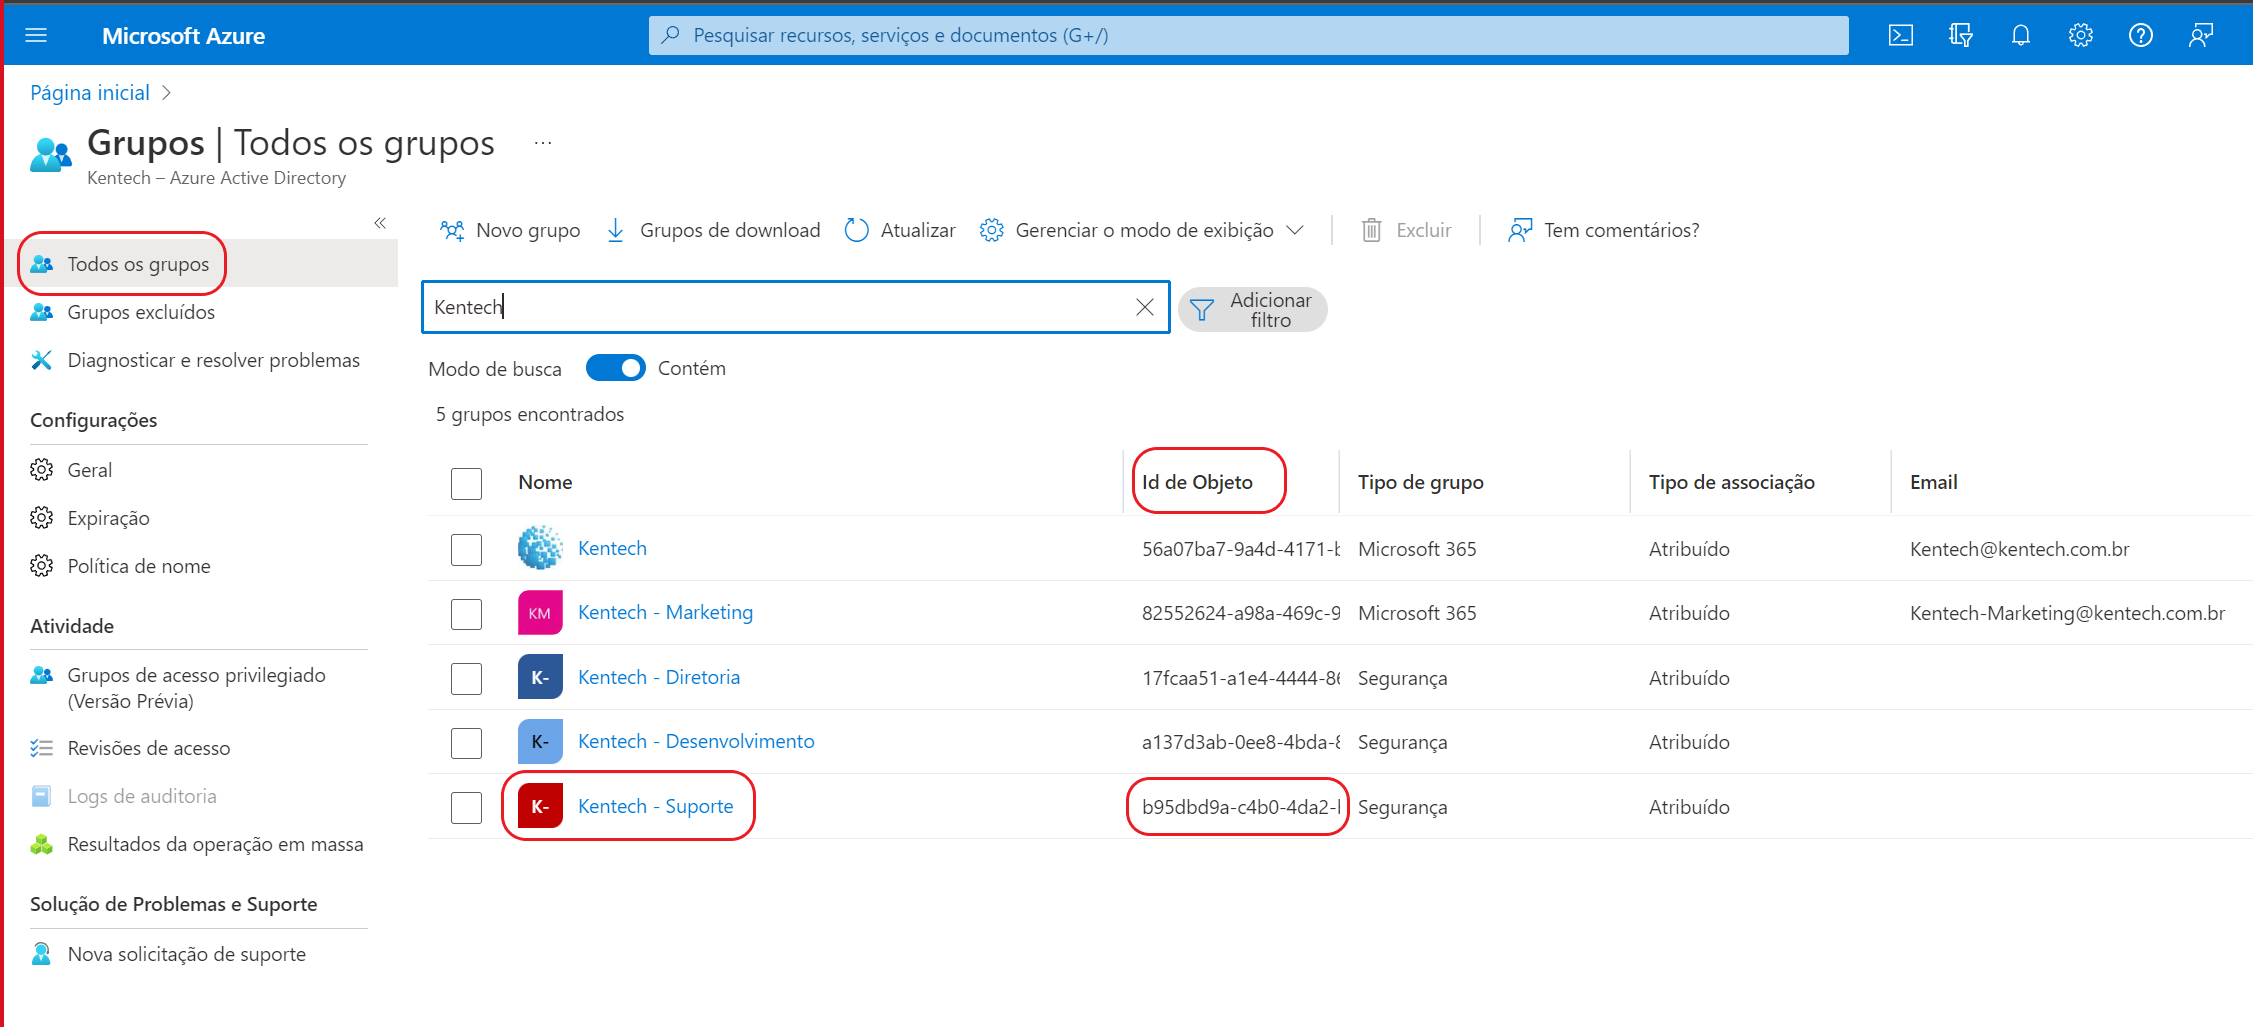Click the Microsoft Azure logo text
Viewport: 2253px width, 1027px height.
point(183,36)
